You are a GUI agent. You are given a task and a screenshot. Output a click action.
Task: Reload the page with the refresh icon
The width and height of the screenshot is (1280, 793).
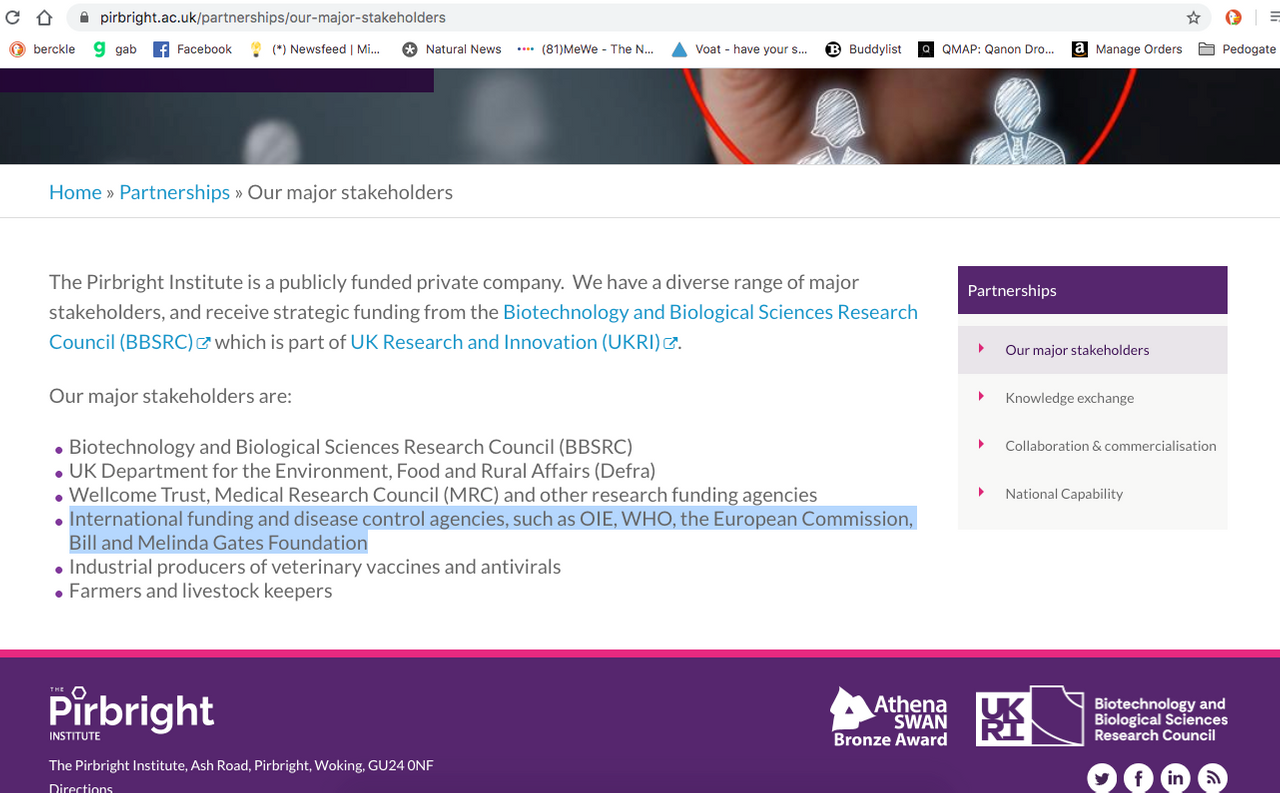pyautogui.click(x=13, y=17)
